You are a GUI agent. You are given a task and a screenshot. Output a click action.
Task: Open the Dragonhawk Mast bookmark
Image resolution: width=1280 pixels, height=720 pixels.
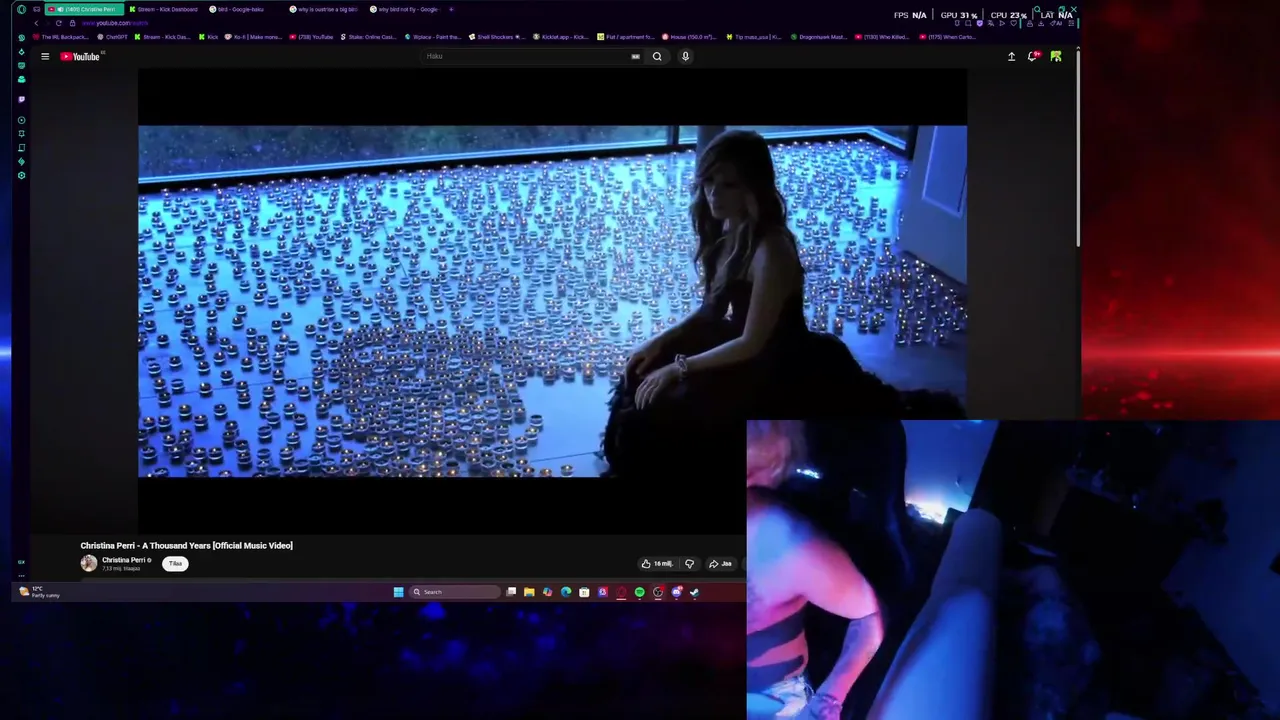[818, 37]
